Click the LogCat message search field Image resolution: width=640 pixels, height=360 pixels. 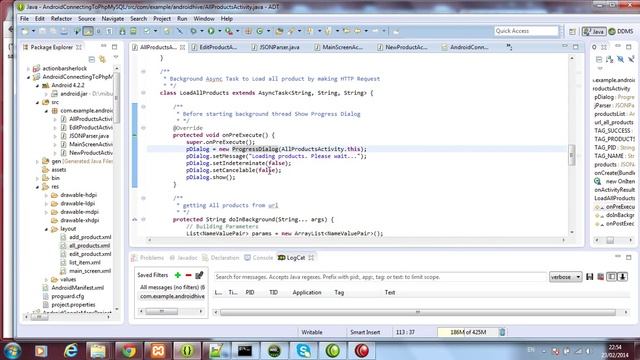point(380,277)
